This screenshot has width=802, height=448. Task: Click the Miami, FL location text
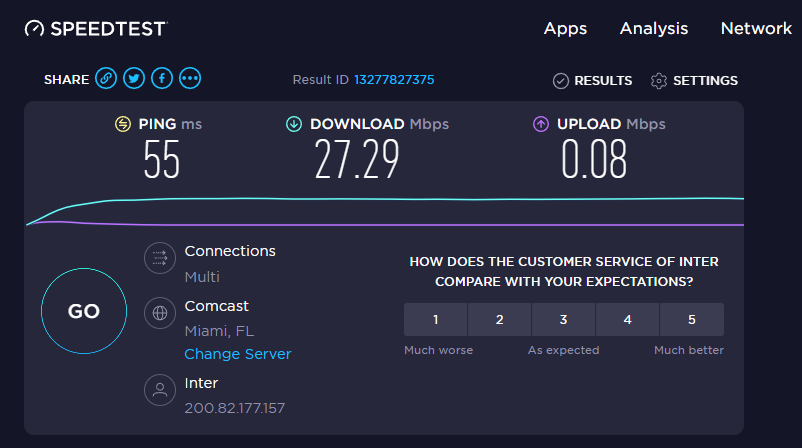coord(219,331)
